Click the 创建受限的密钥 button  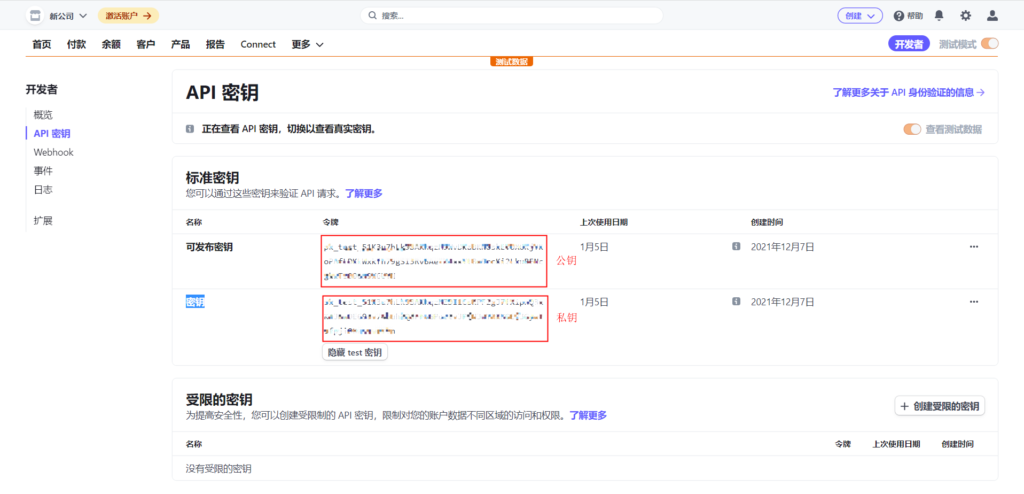[x=940, y=406]
